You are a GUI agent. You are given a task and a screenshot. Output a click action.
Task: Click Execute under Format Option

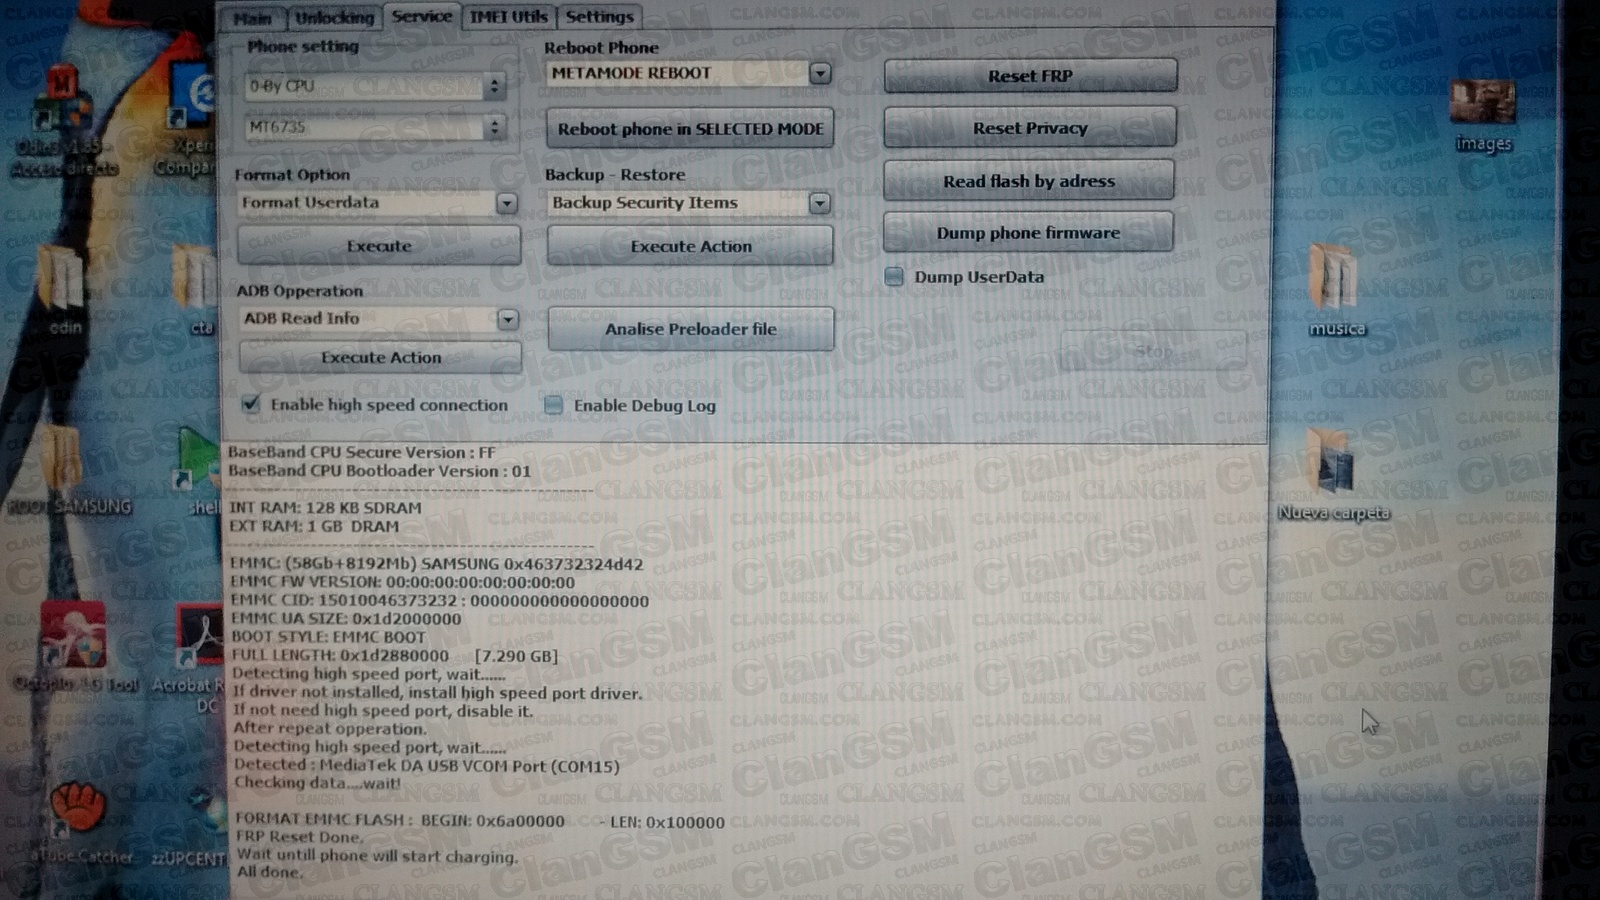pyautogui.click(x=379, y=246)
